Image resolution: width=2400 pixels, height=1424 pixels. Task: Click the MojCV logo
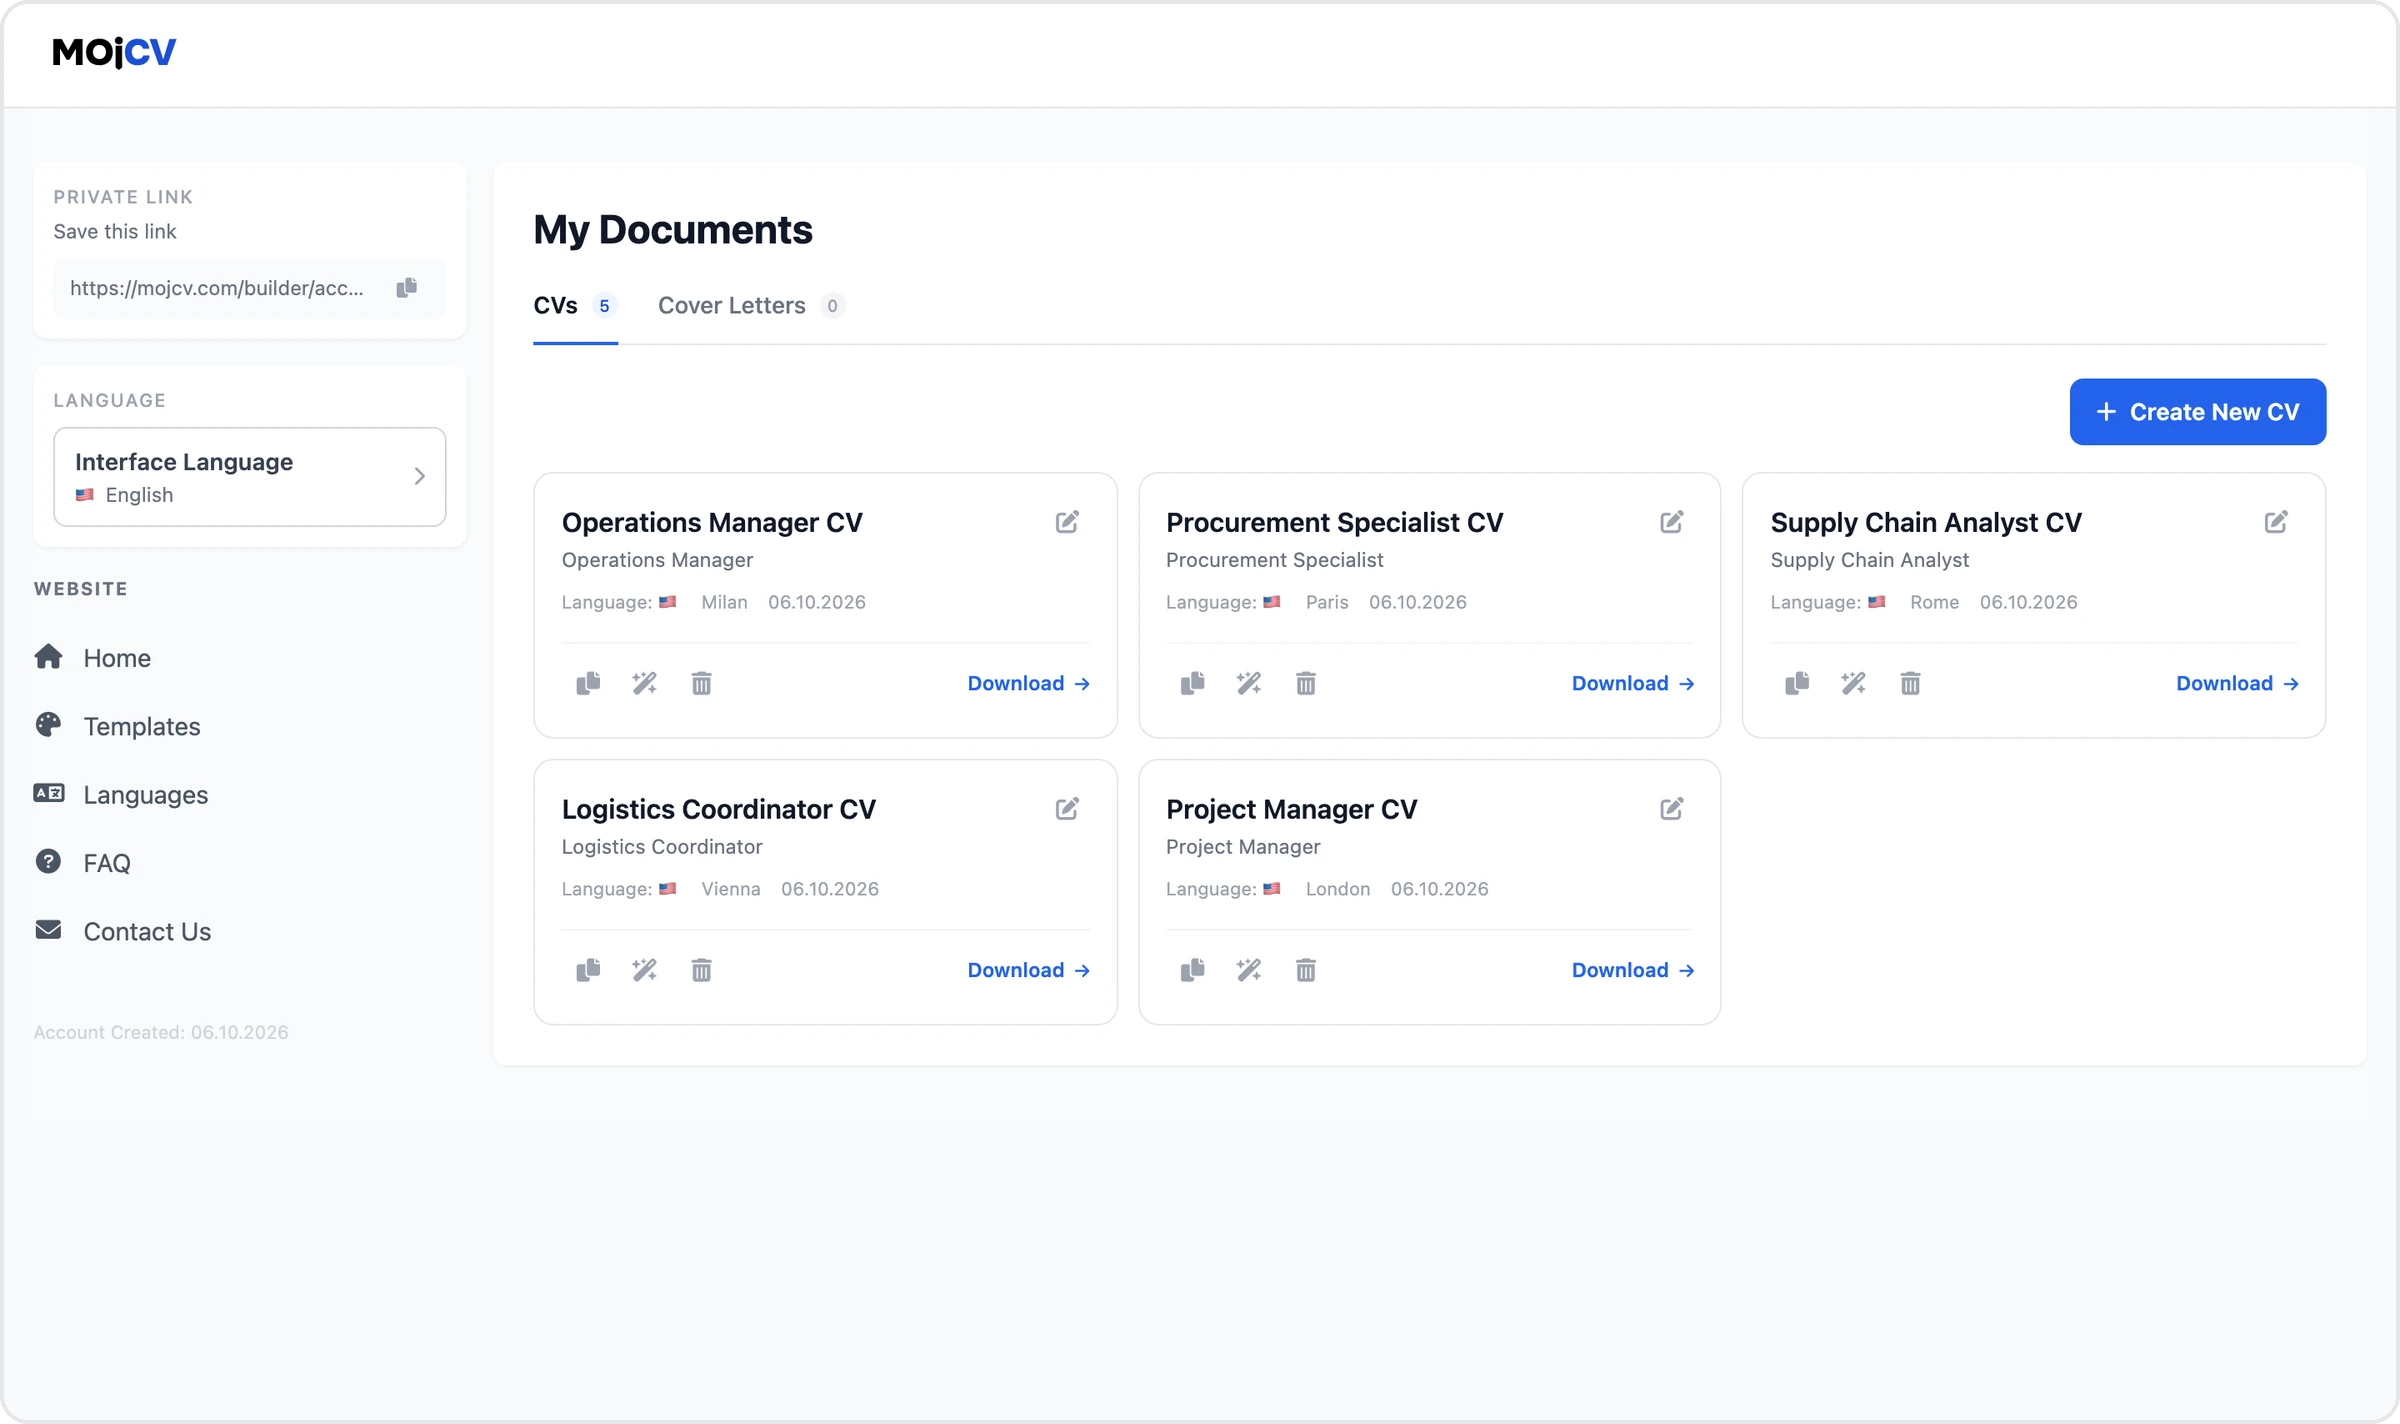[x=114, y=52]
